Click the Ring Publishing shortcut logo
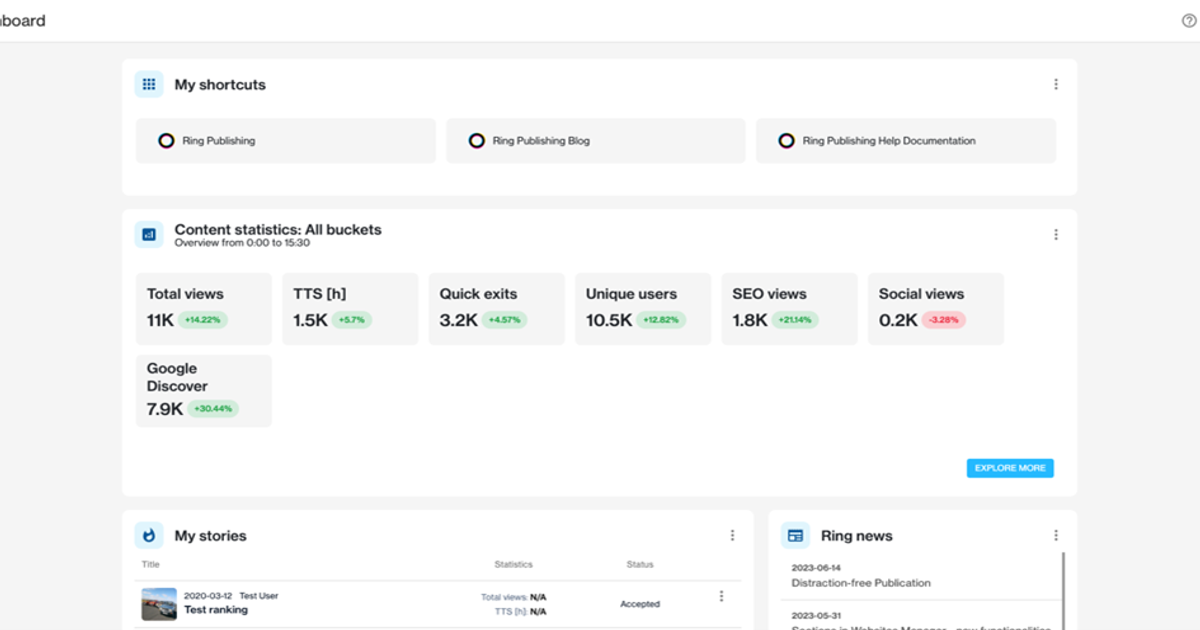 coord(166,140)
